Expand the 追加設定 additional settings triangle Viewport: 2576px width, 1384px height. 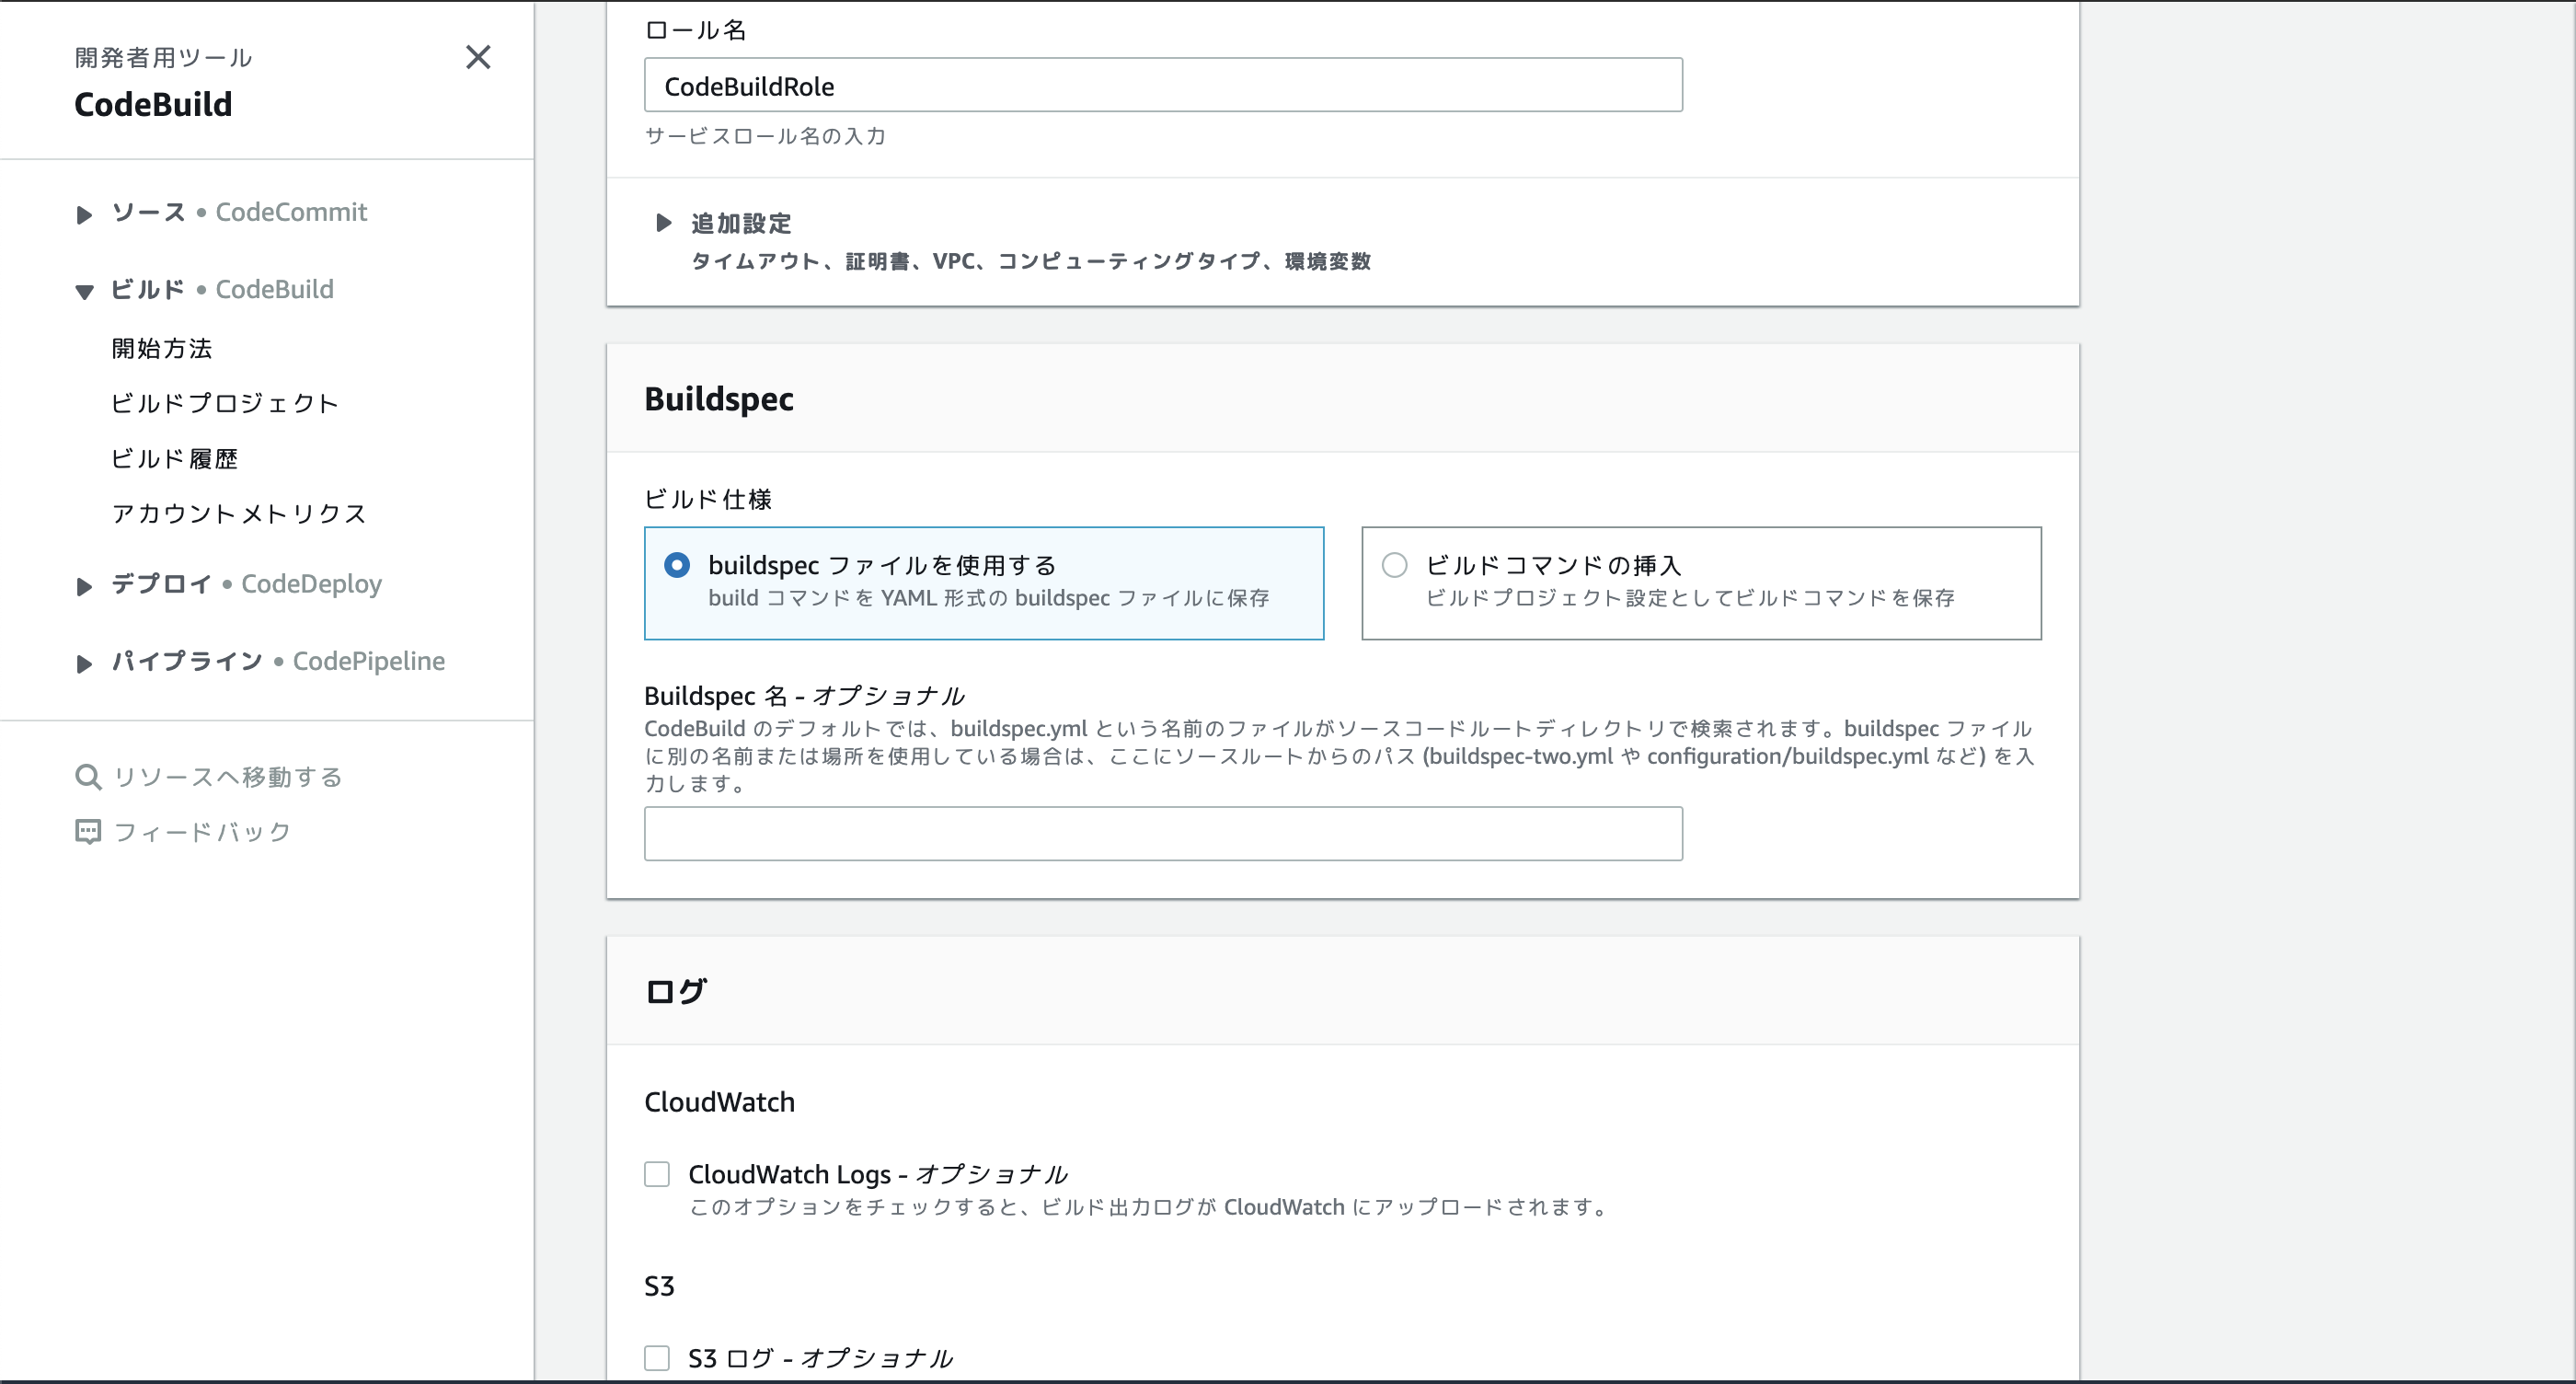click(663, 222)
